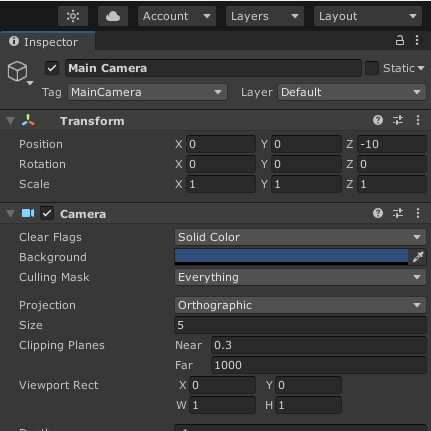Screen dimensions: 431x431
Task: Click the Camera component title
Action: [83, 214]
